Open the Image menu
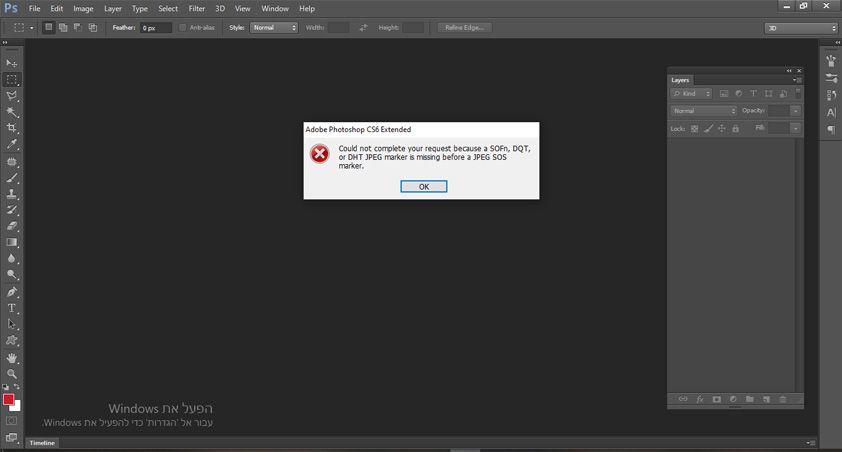 [83, 9]
